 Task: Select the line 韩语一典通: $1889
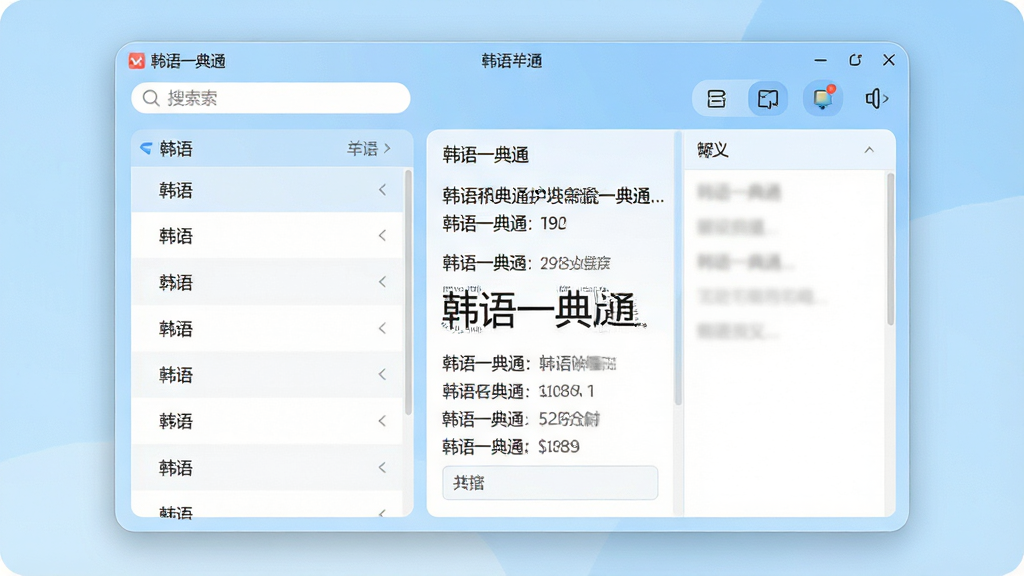(511, 447)
